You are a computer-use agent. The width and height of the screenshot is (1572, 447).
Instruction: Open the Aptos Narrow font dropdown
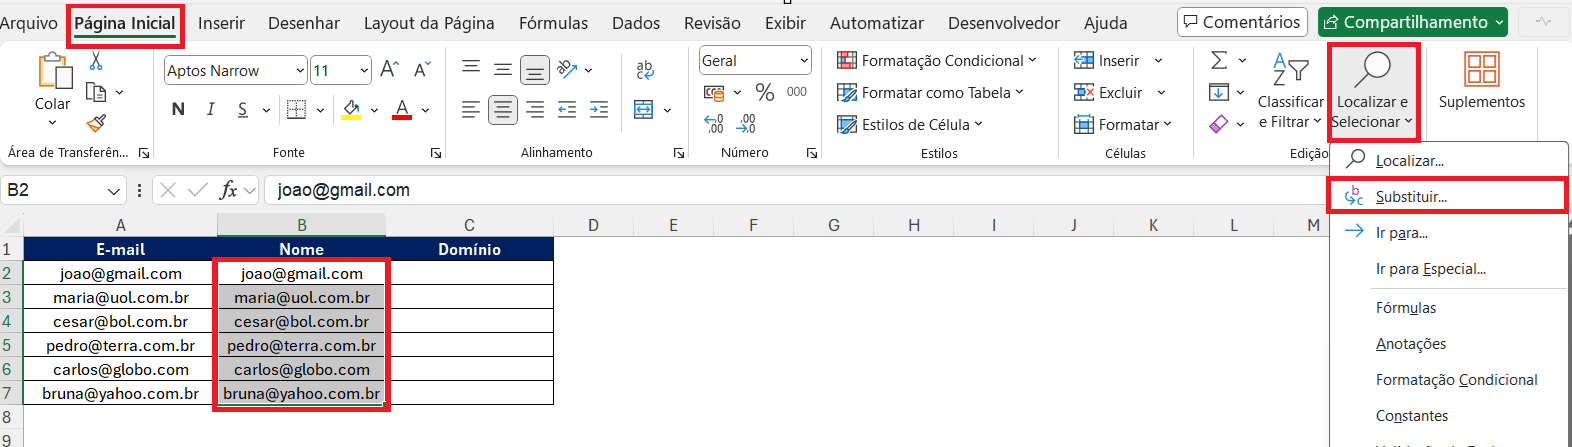[x=300, y=70]
